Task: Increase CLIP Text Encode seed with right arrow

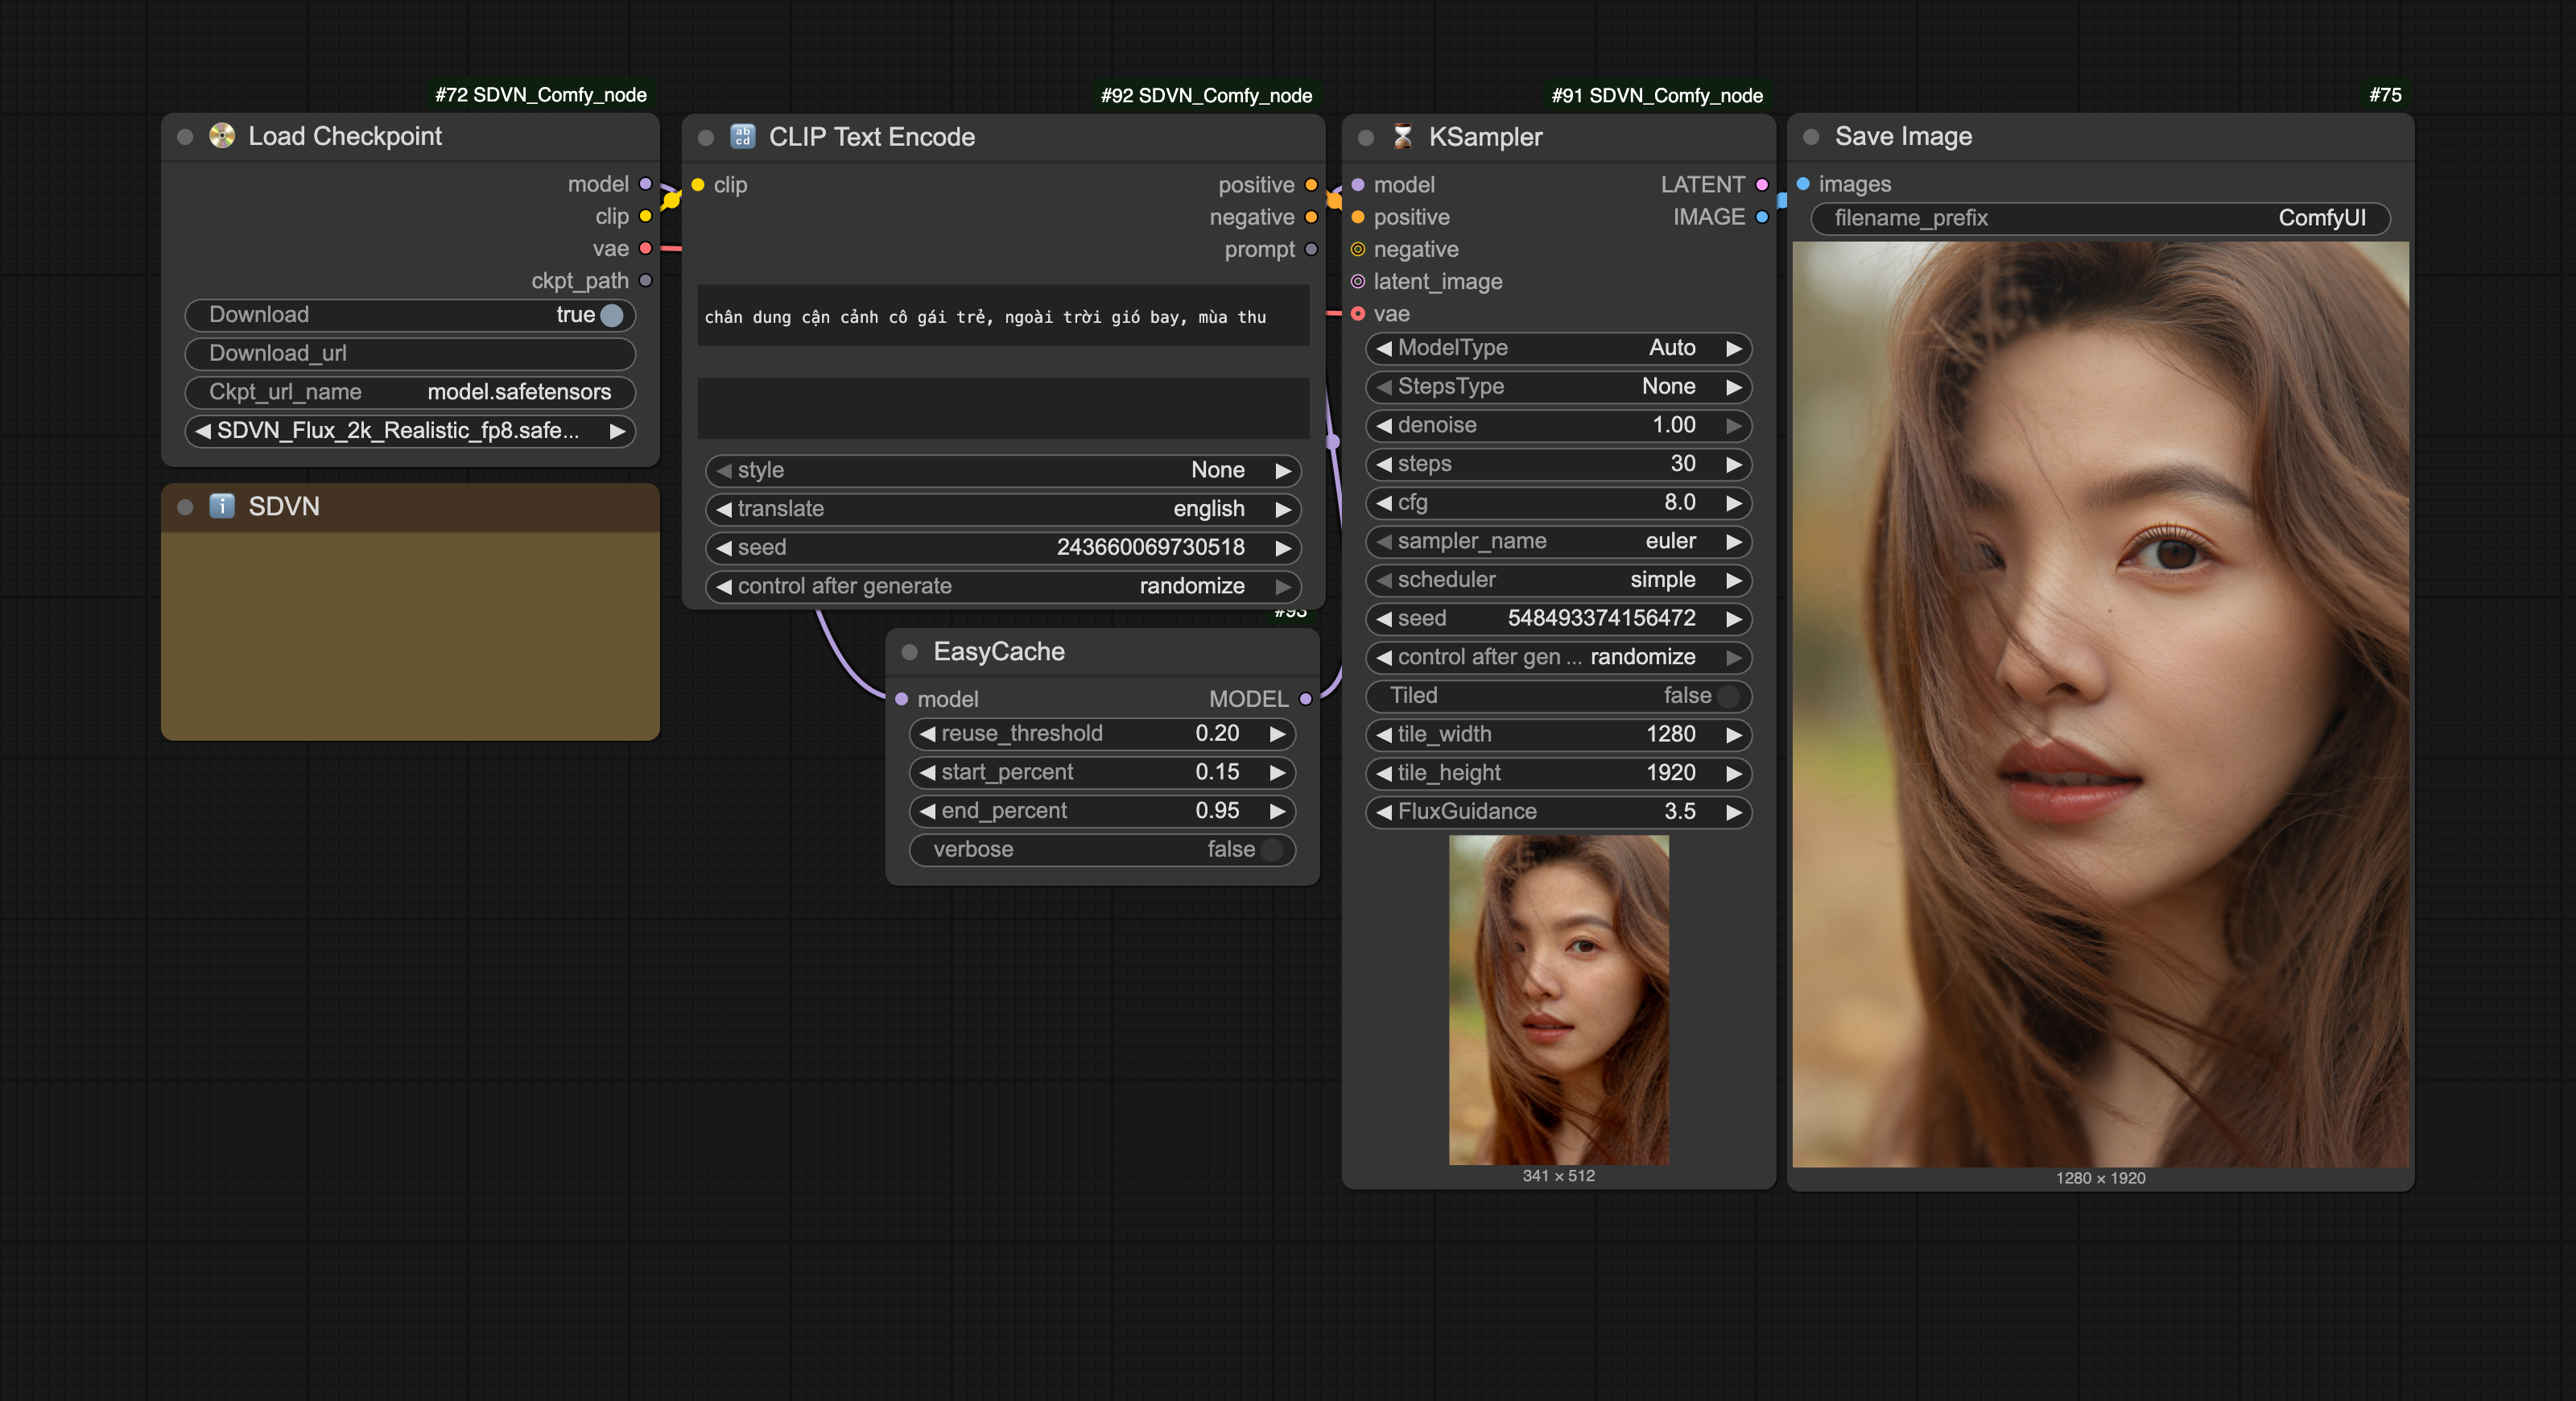Action: [1283, 548]
